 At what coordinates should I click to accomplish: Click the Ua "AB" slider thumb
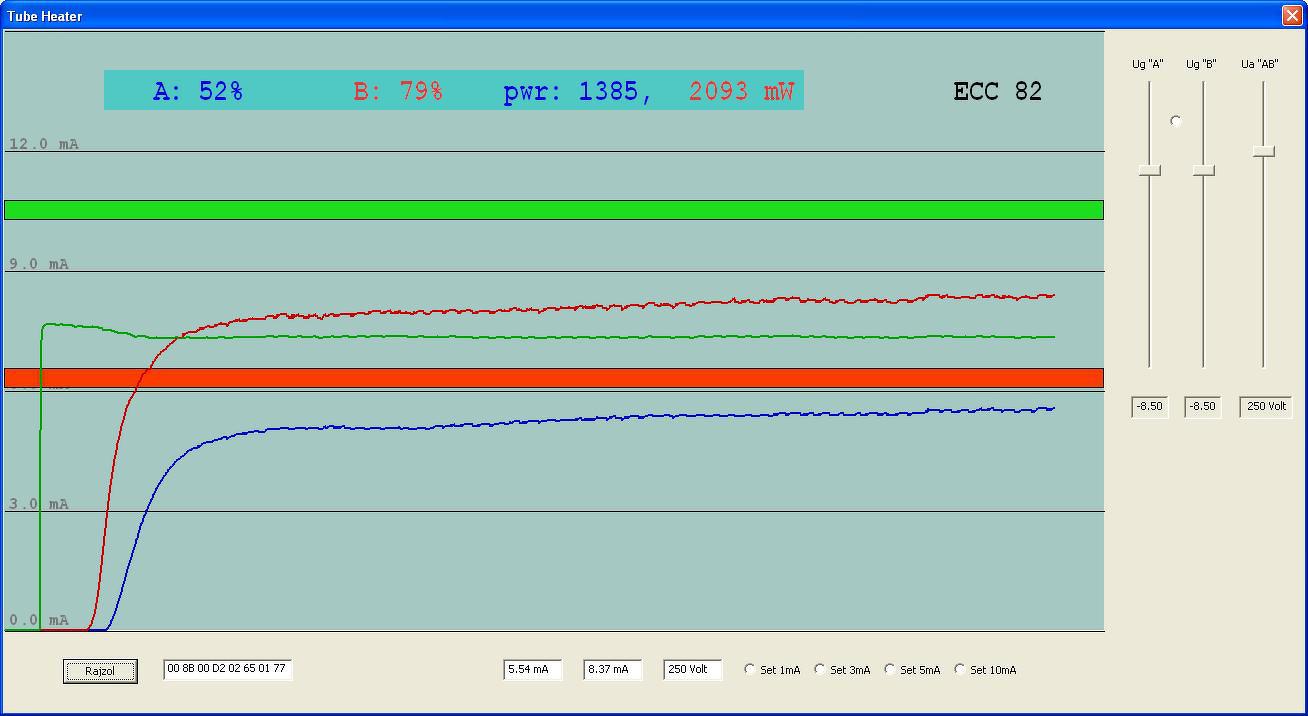(x=1264, y=151)
